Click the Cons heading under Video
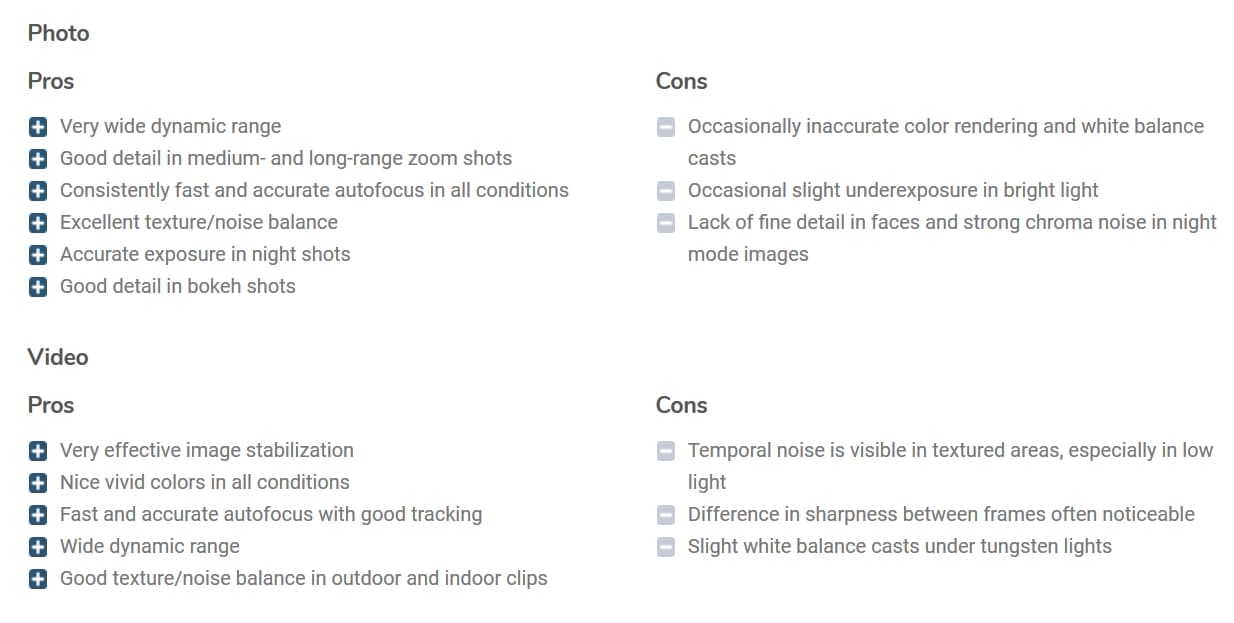This screenshot has width=1234, height=623. [682, 405]
